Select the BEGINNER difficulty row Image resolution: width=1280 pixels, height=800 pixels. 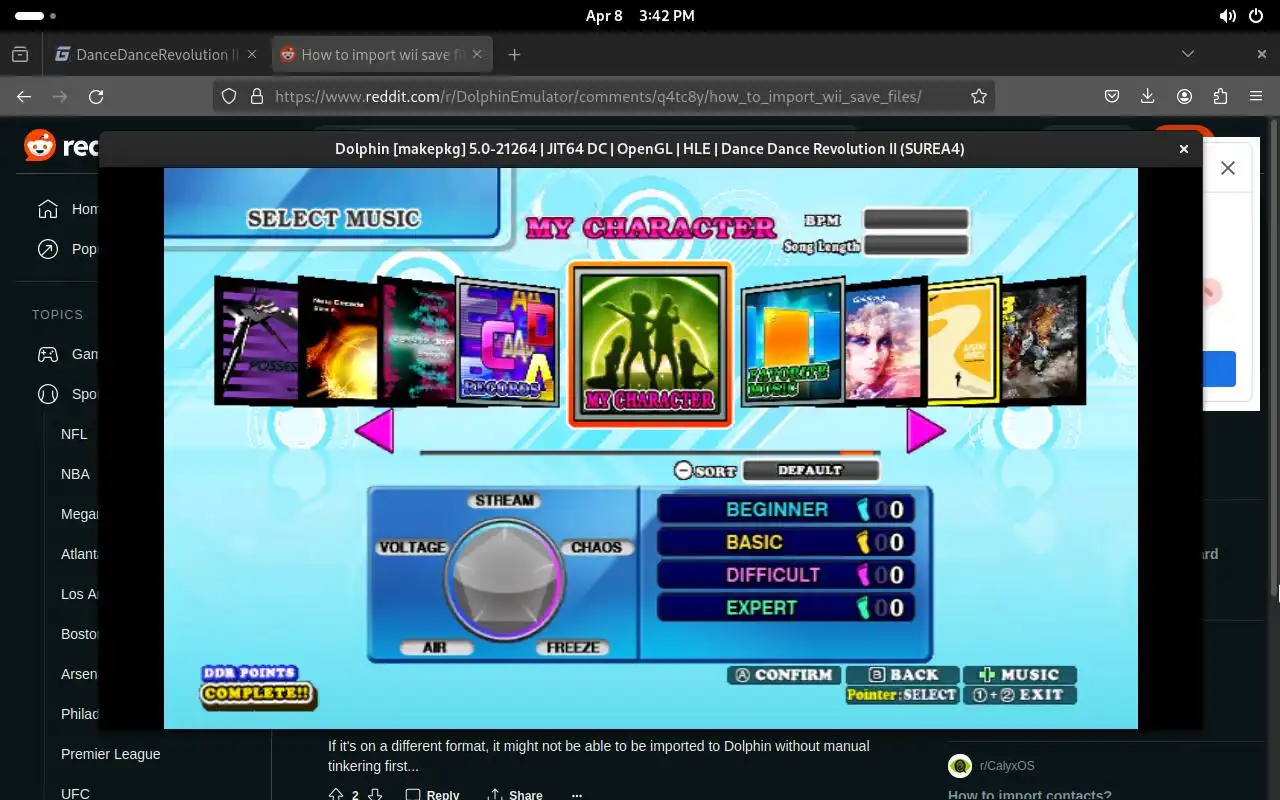(785, 509)
